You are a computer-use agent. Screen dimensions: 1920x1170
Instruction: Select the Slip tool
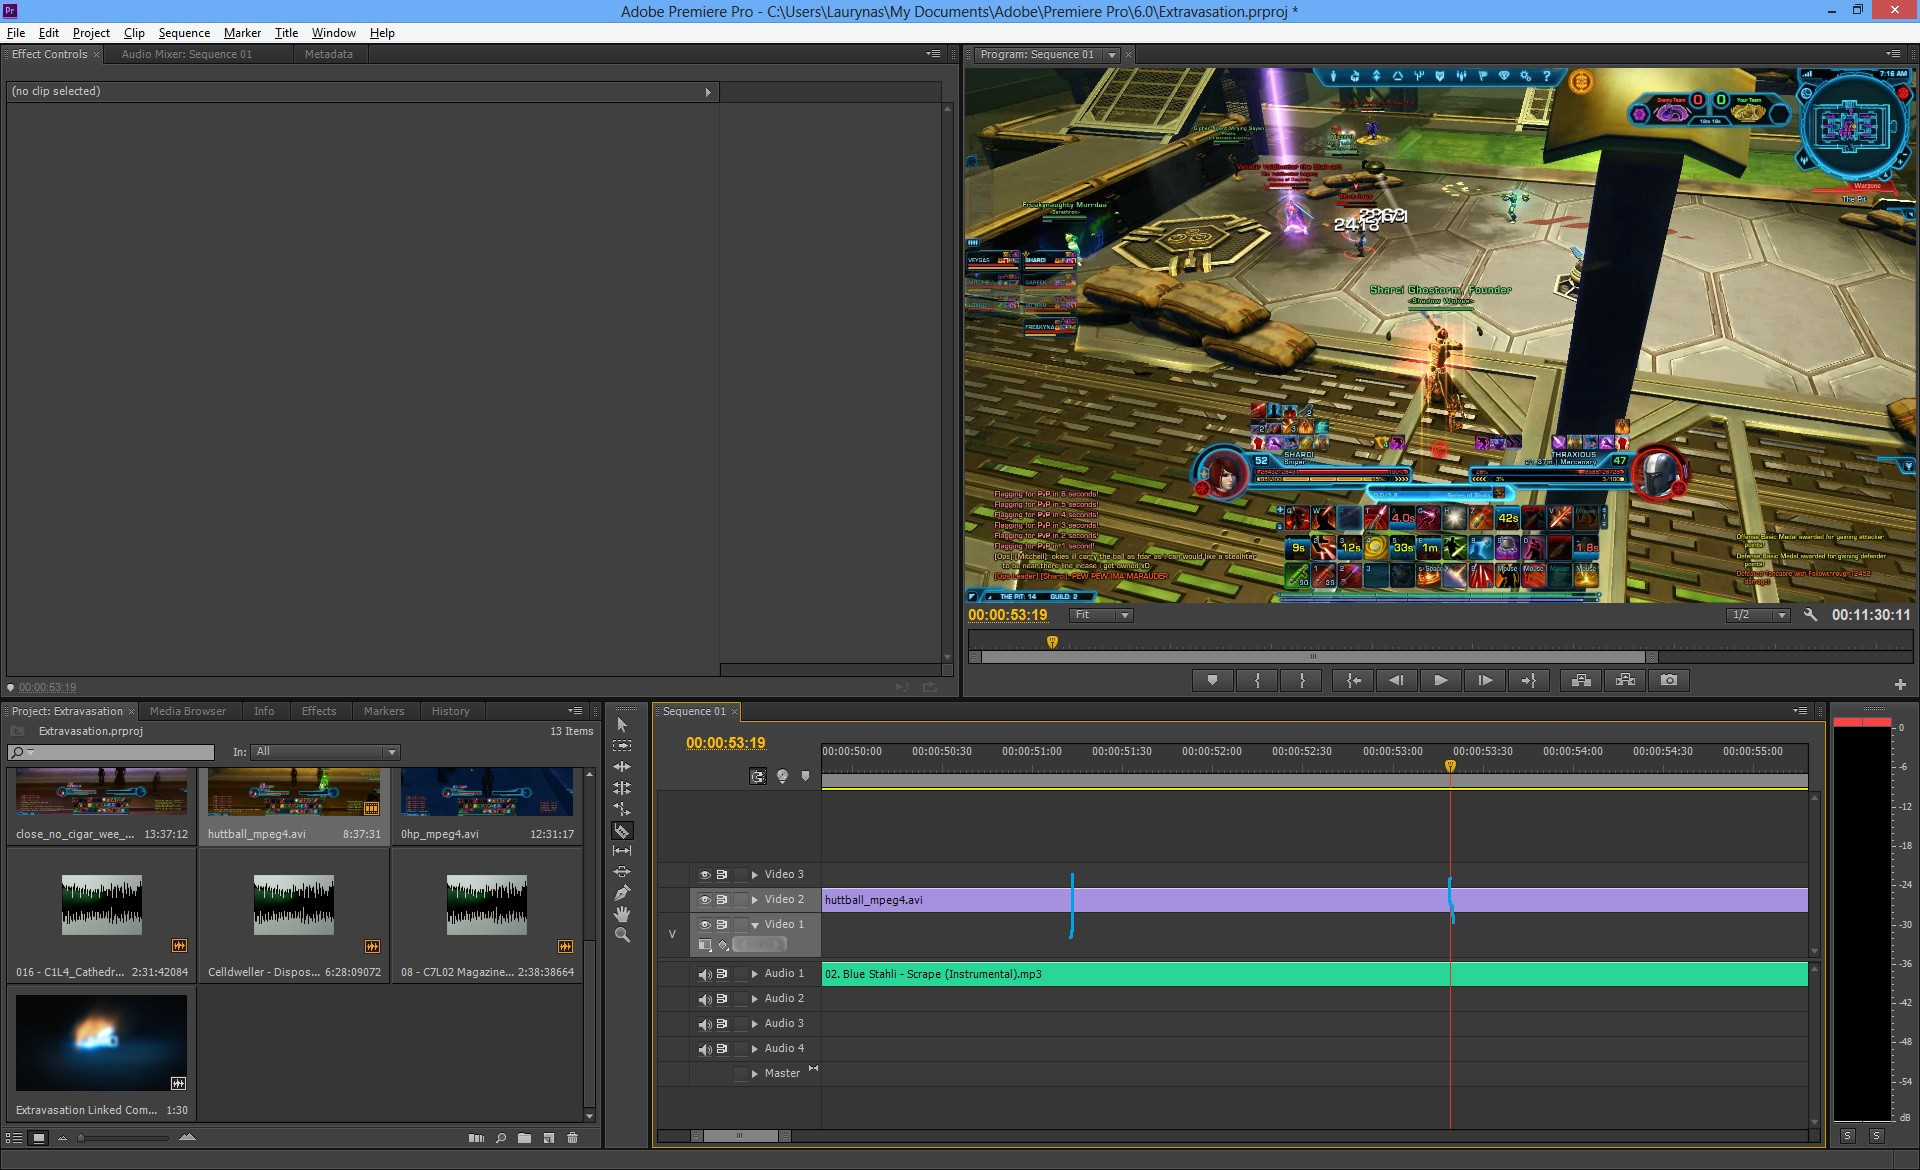622,851
